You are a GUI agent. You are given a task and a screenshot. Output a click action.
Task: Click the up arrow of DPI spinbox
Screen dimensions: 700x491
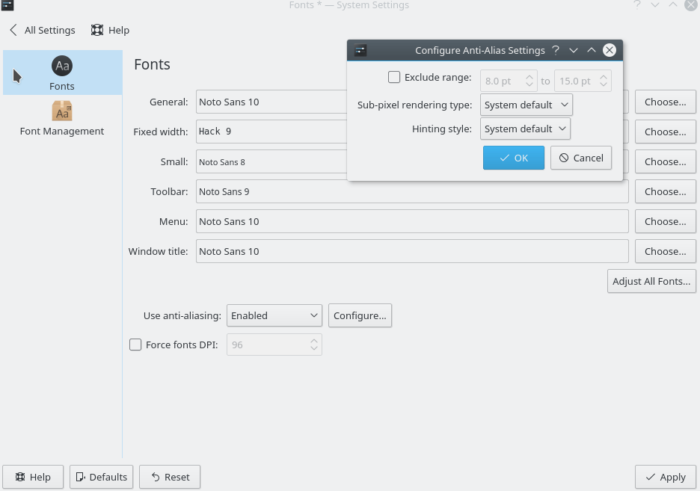click(x=314, y=341)
